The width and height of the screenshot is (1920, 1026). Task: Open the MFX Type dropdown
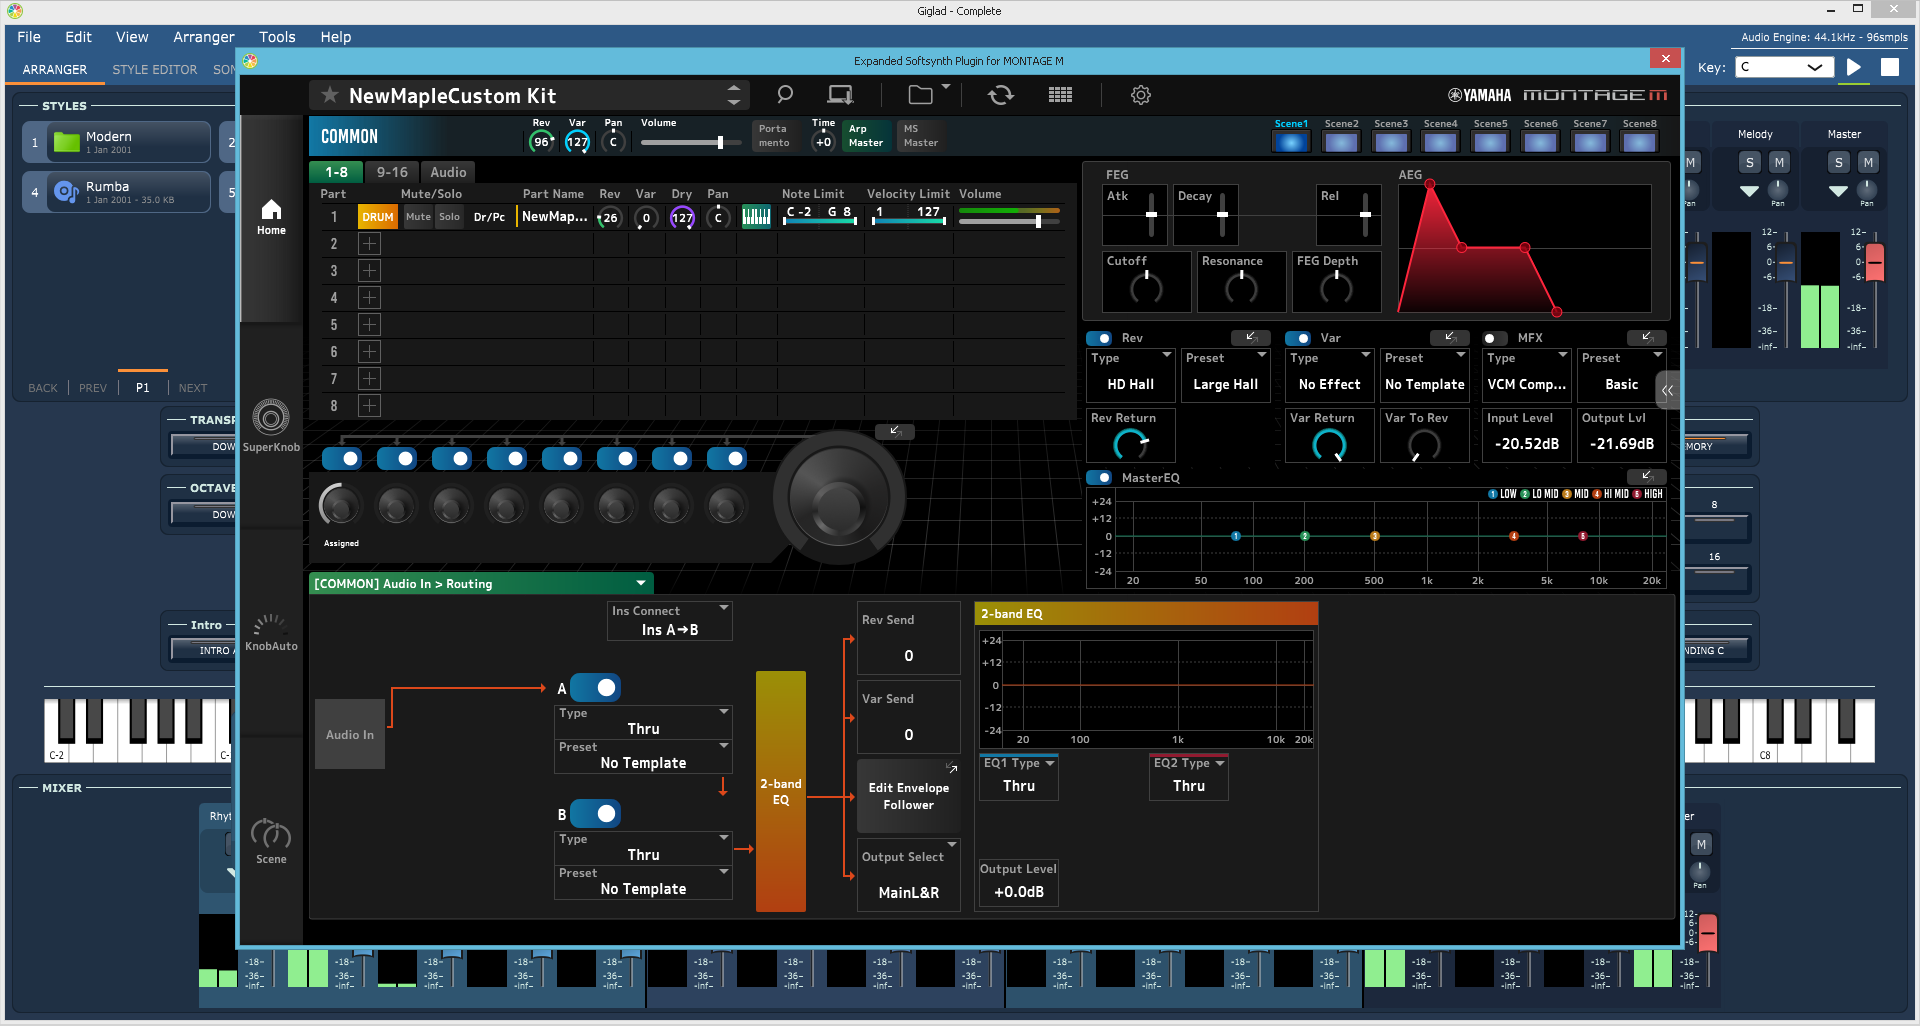coord(1527,375)
